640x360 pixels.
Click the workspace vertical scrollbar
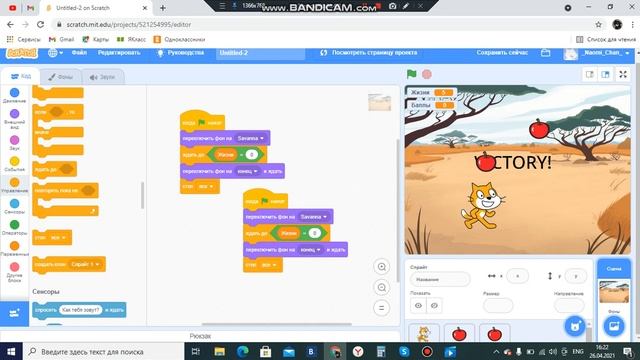[398, 210]
